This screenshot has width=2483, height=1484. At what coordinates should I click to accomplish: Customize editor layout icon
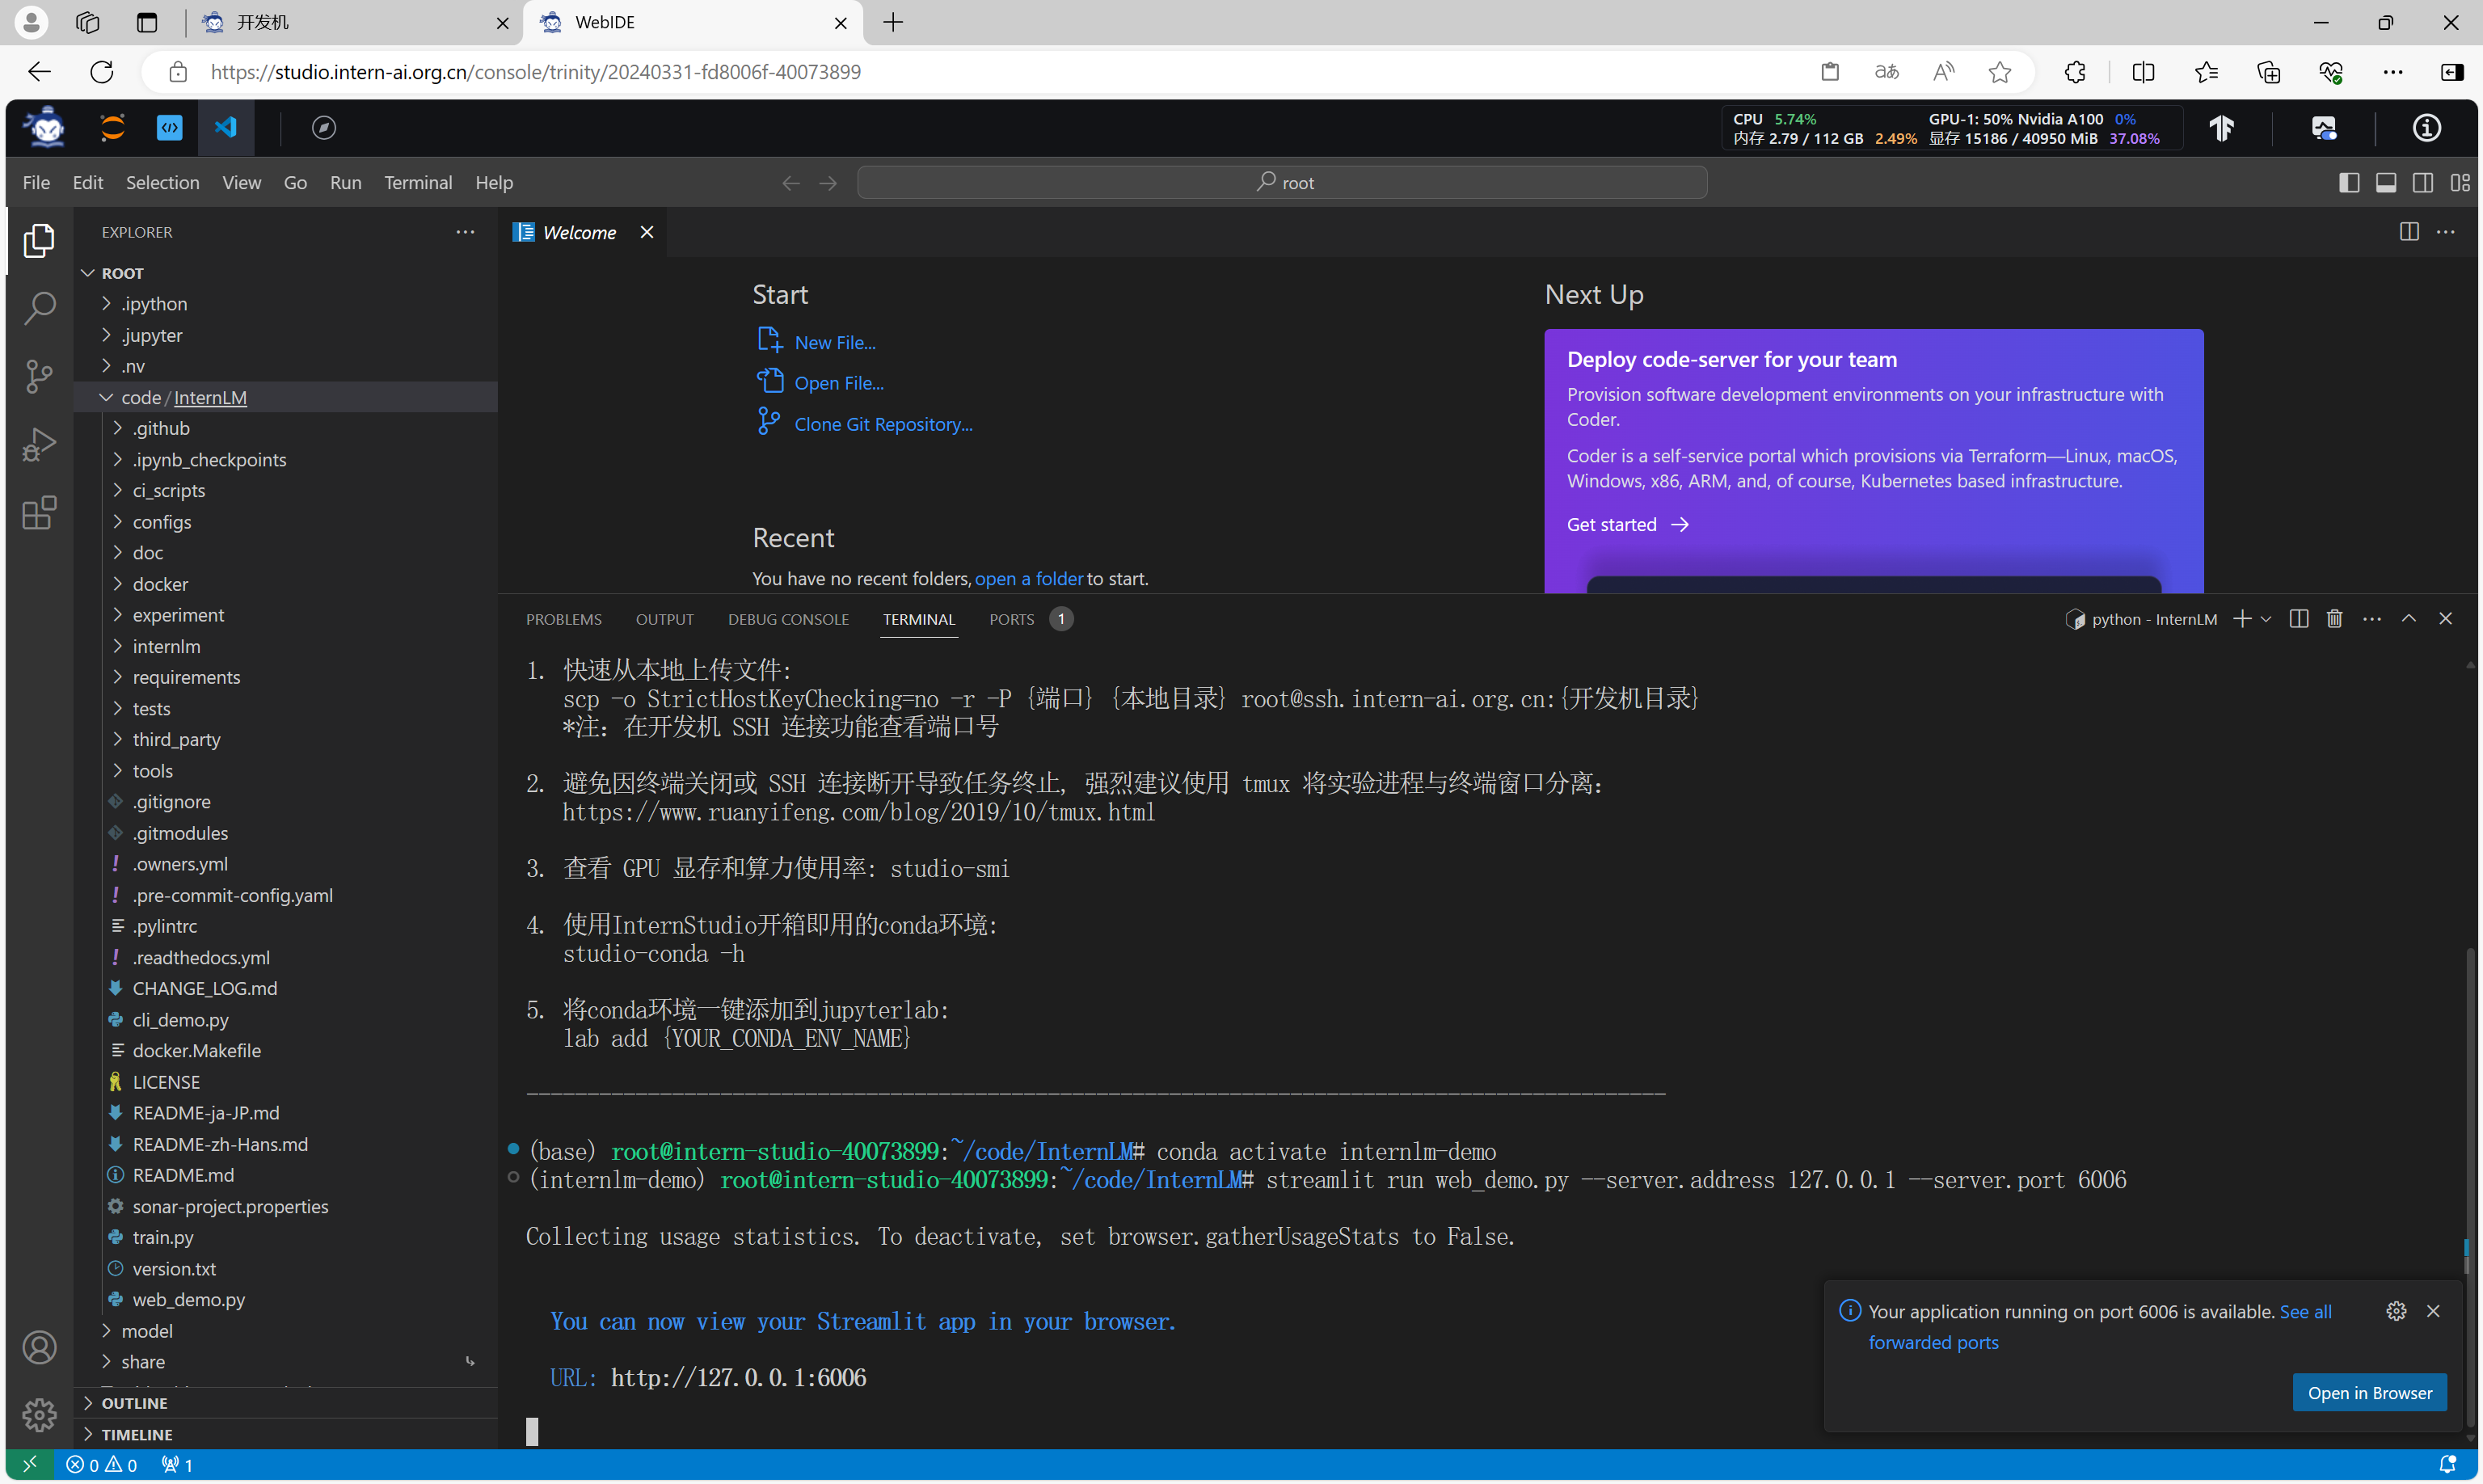2459,182
